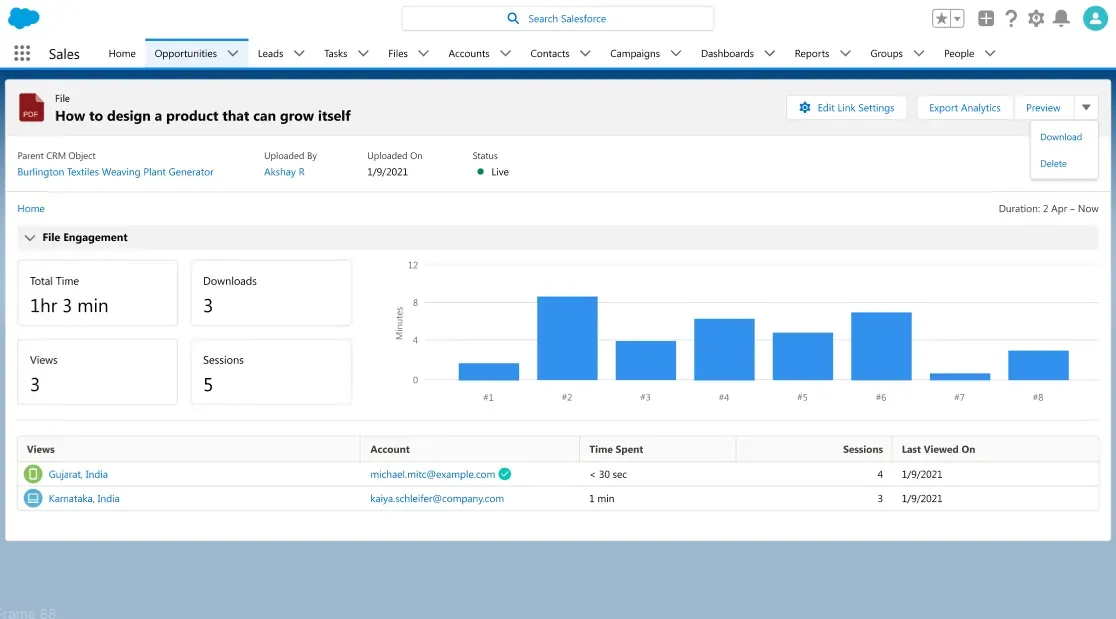Click the green Live status indicator
Image resolution: width=1116 pixels, height=619 pixels.
pos(483,171)
